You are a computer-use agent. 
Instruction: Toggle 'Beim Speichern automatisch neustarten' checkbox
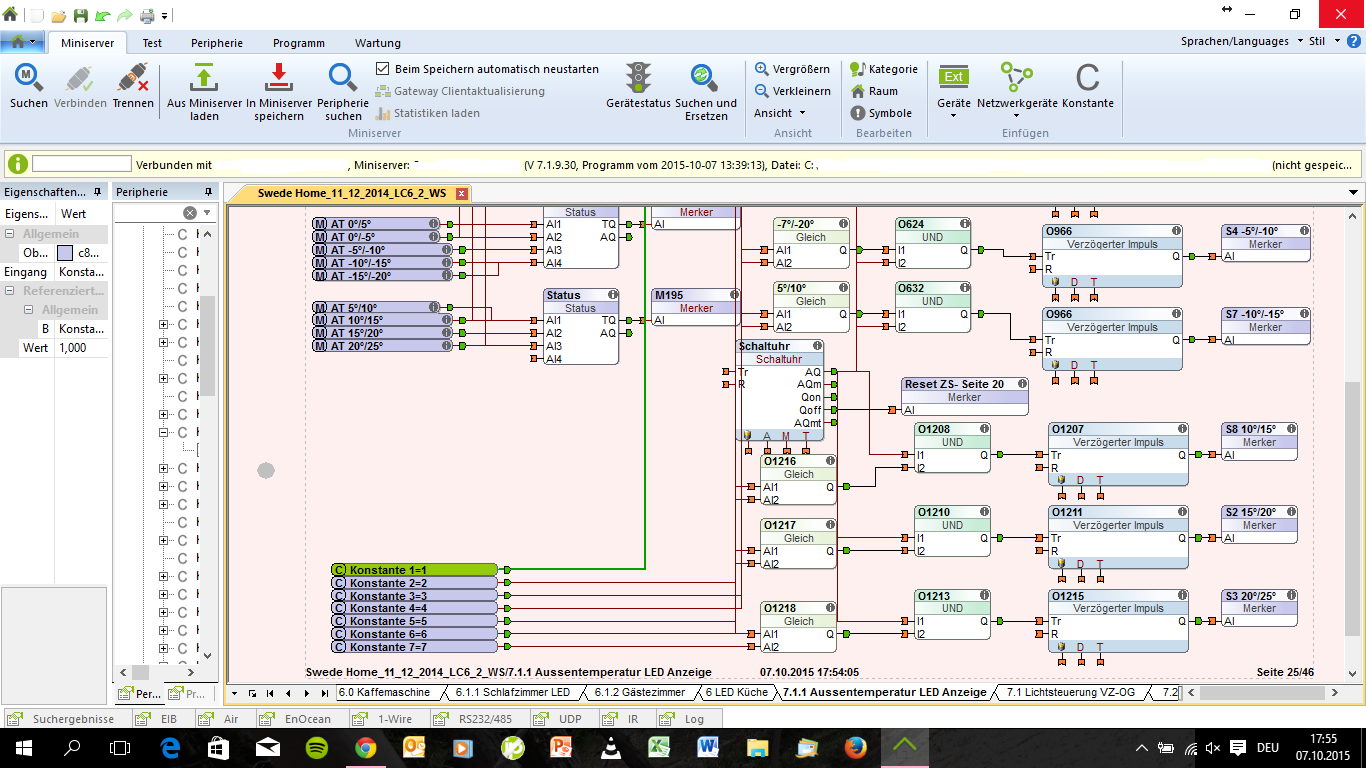coord(382,69)
